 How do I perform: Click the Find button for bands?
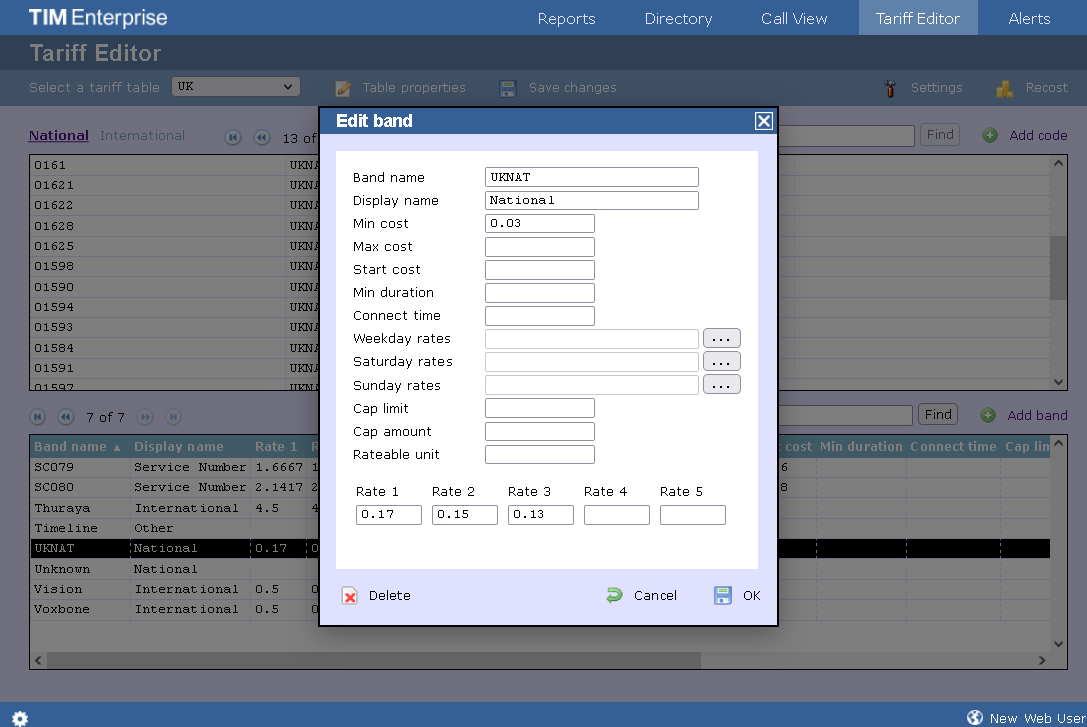tap(938, 414)
